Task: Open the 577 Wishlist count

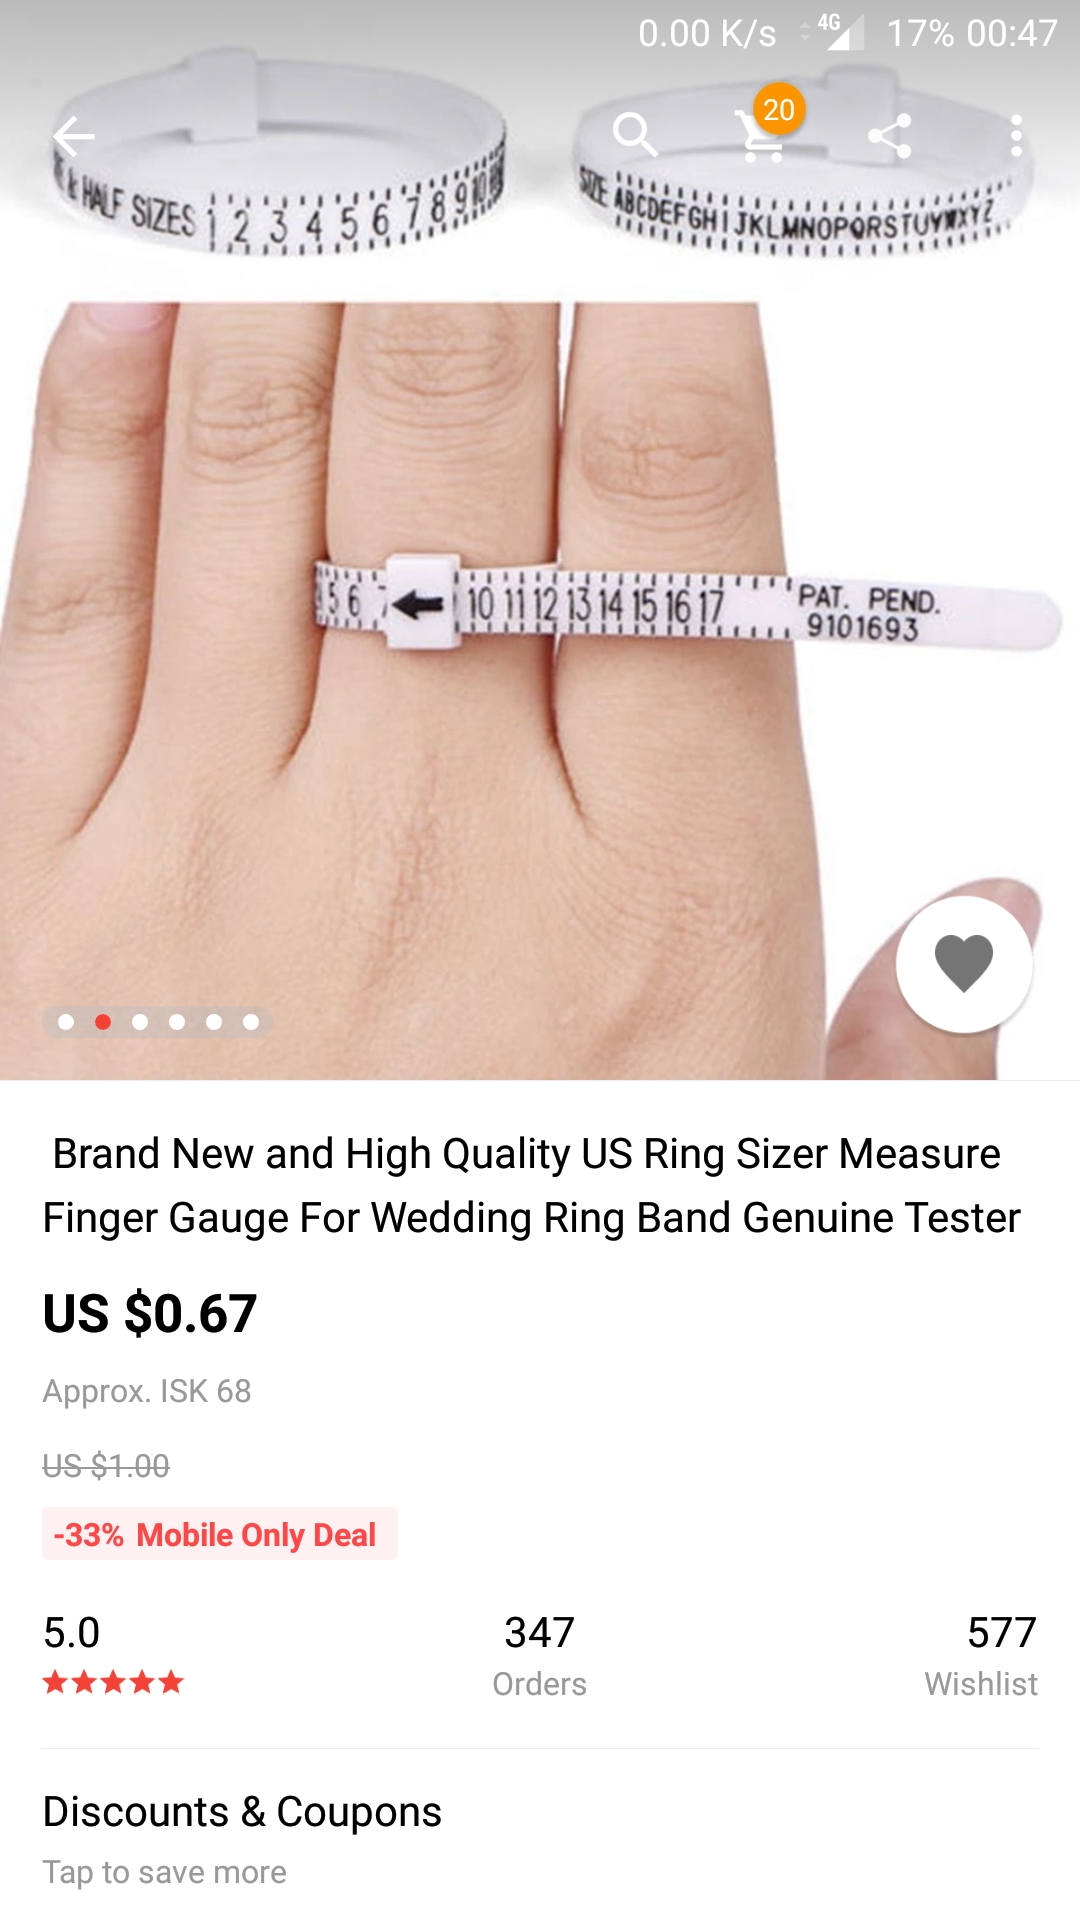Action: (981, 1655)
